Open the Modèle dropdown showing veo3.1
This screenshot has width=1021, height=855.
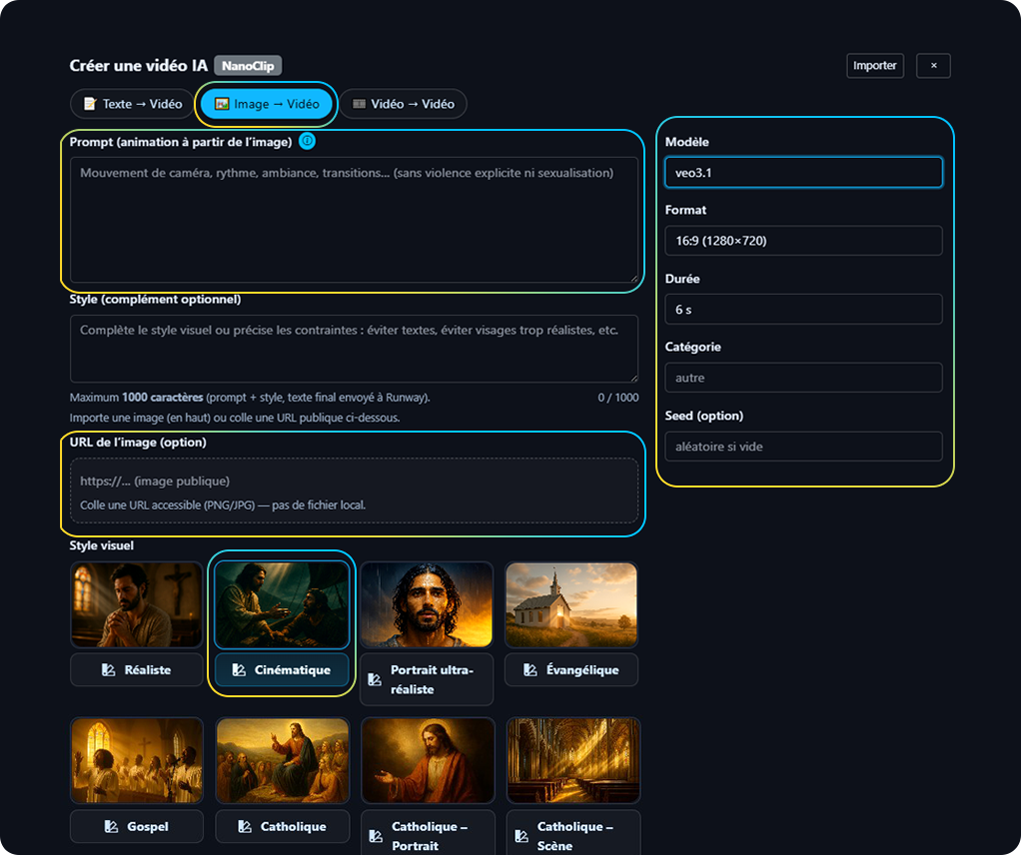pyautogui.click(x=803, y=172)
